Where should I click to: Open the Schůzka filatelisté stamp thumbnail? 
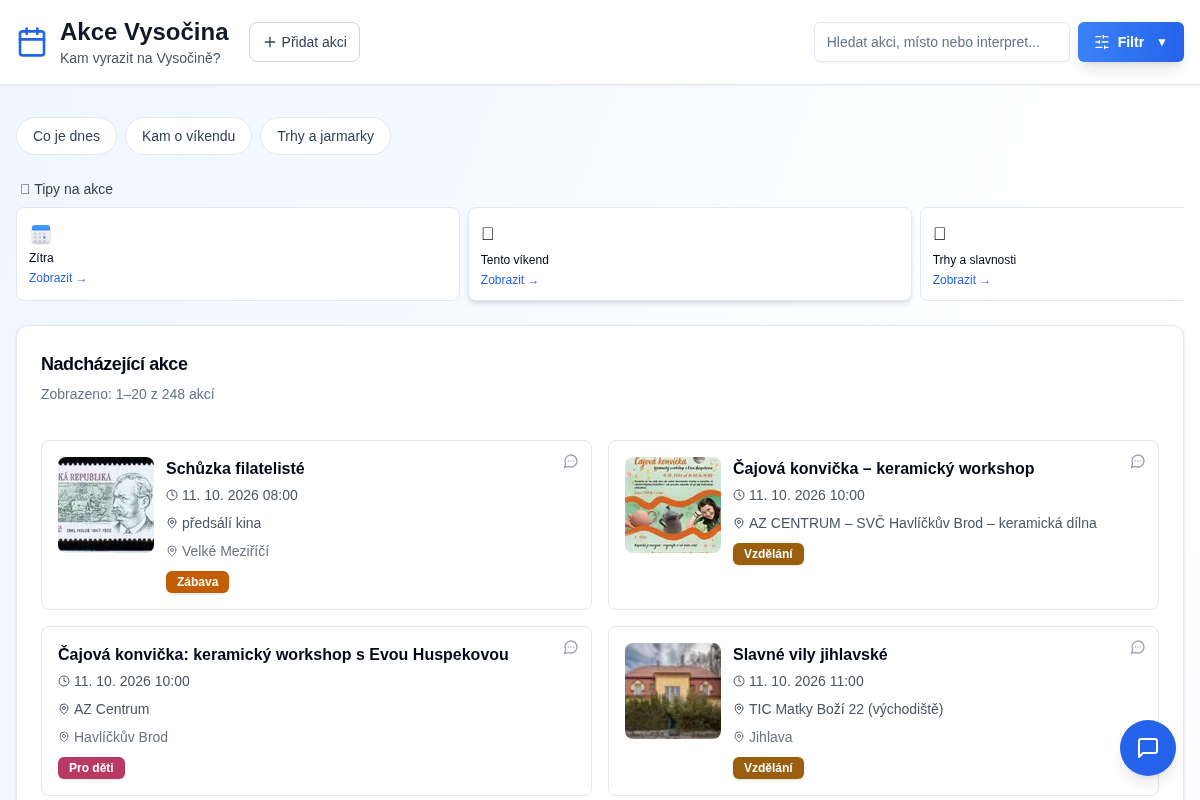tap(106, 505)
